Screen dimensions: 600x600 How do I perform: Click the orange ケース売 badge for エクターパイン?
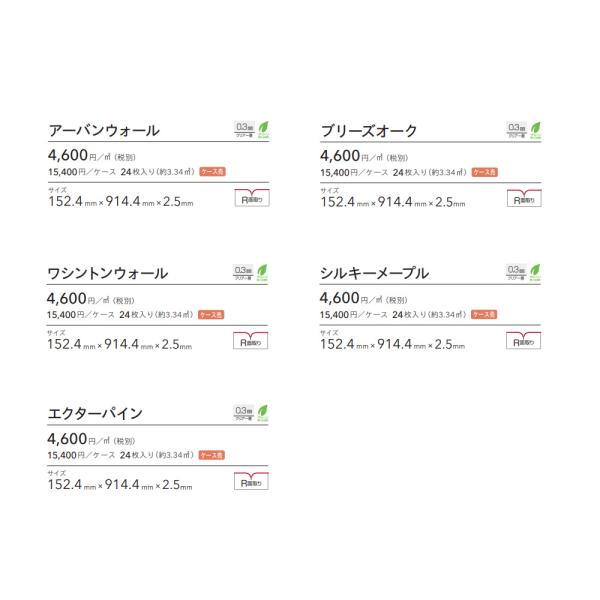pyautogui.click(x=212, y=455)
